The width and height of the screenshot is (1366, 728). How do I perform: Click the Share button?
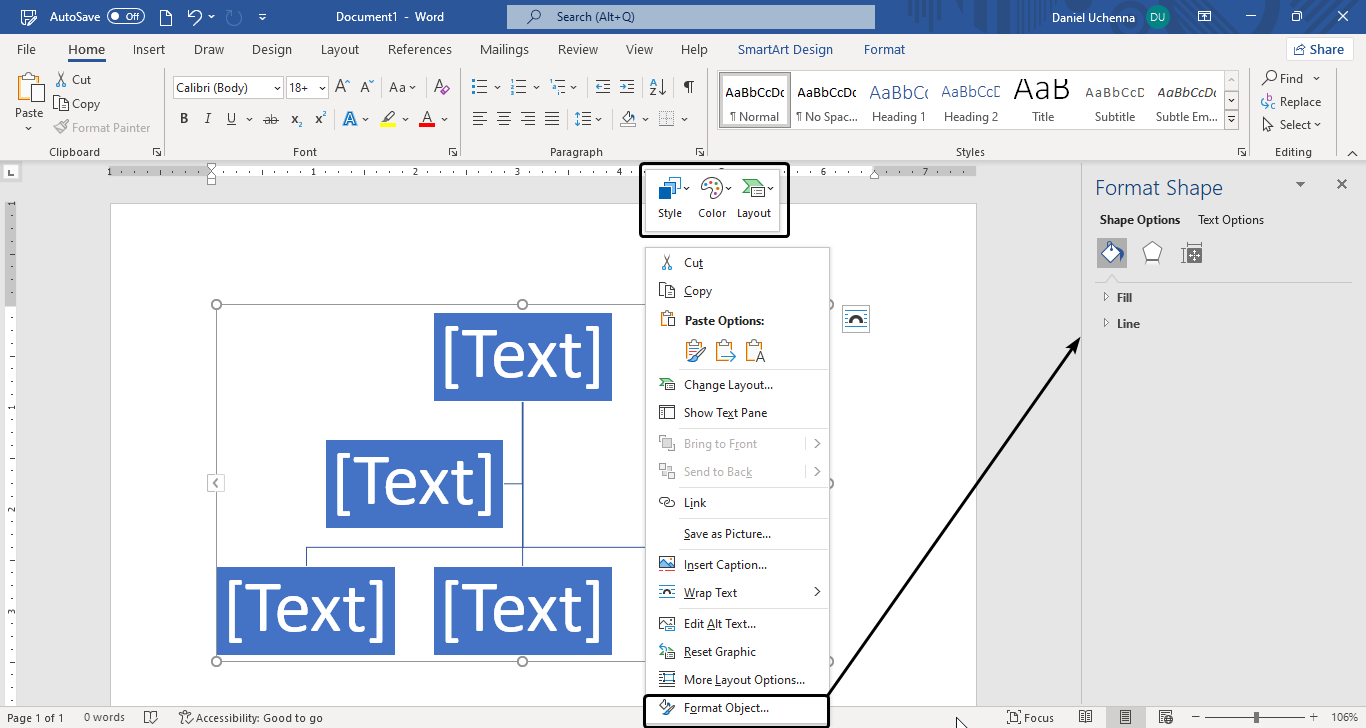(1319, 48)
